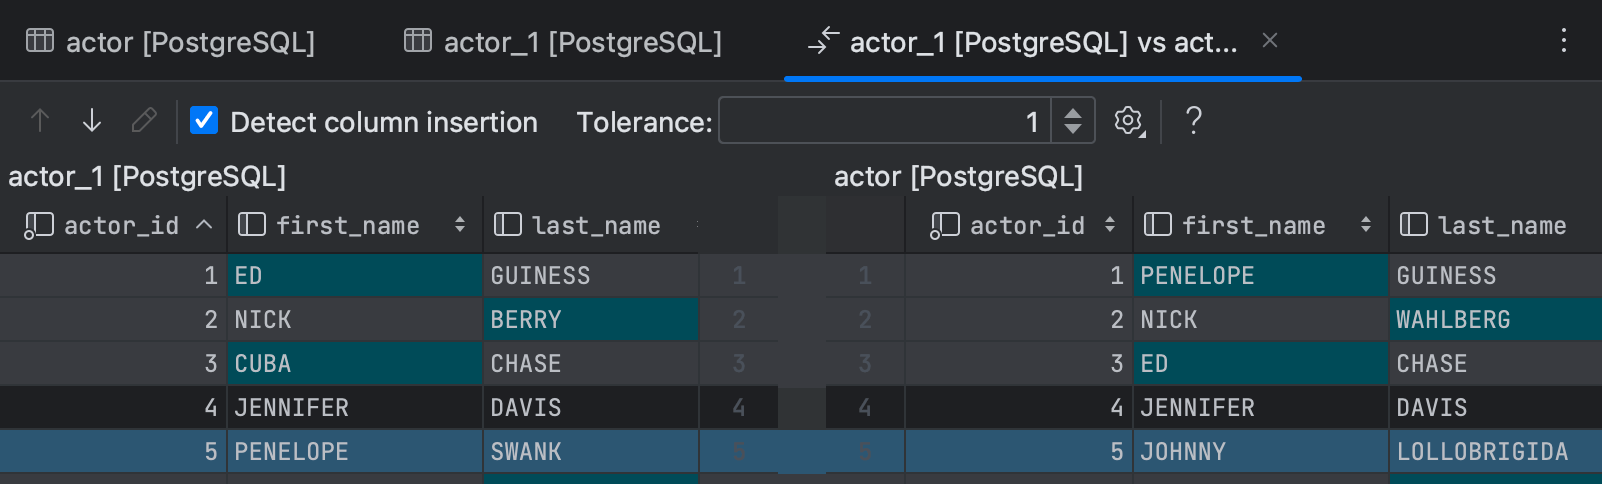Image resolution: width=1602 pixels, height=484 pixels.
Task: Sort left table by actor_id column
Action: pyautogui.click(x=120, y=225)
